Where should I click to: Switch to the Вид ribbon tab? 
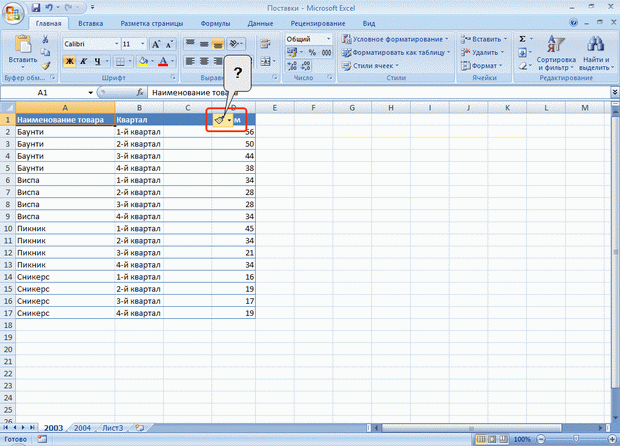point(369,23)
